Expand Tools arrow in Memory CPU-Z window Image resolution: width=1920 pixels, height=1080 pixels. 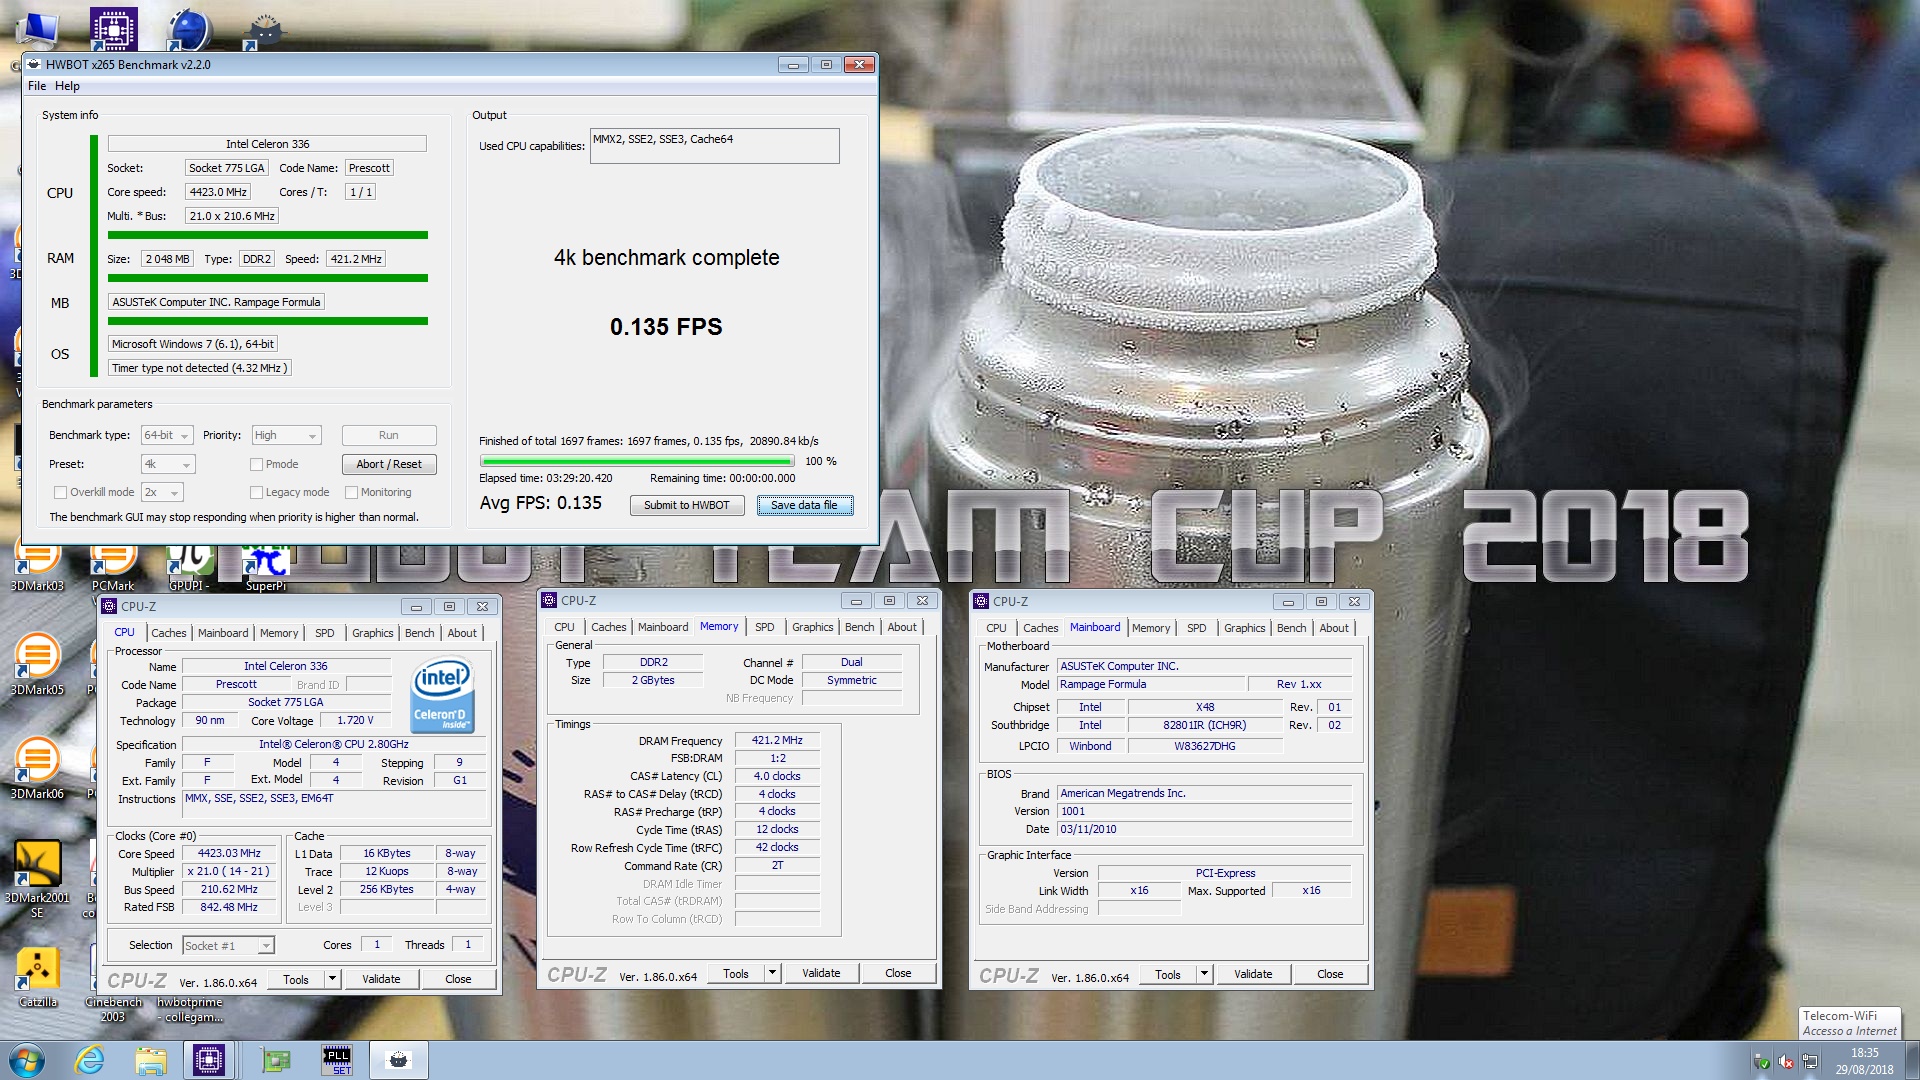pyautogui.click(x=772, y=973)
